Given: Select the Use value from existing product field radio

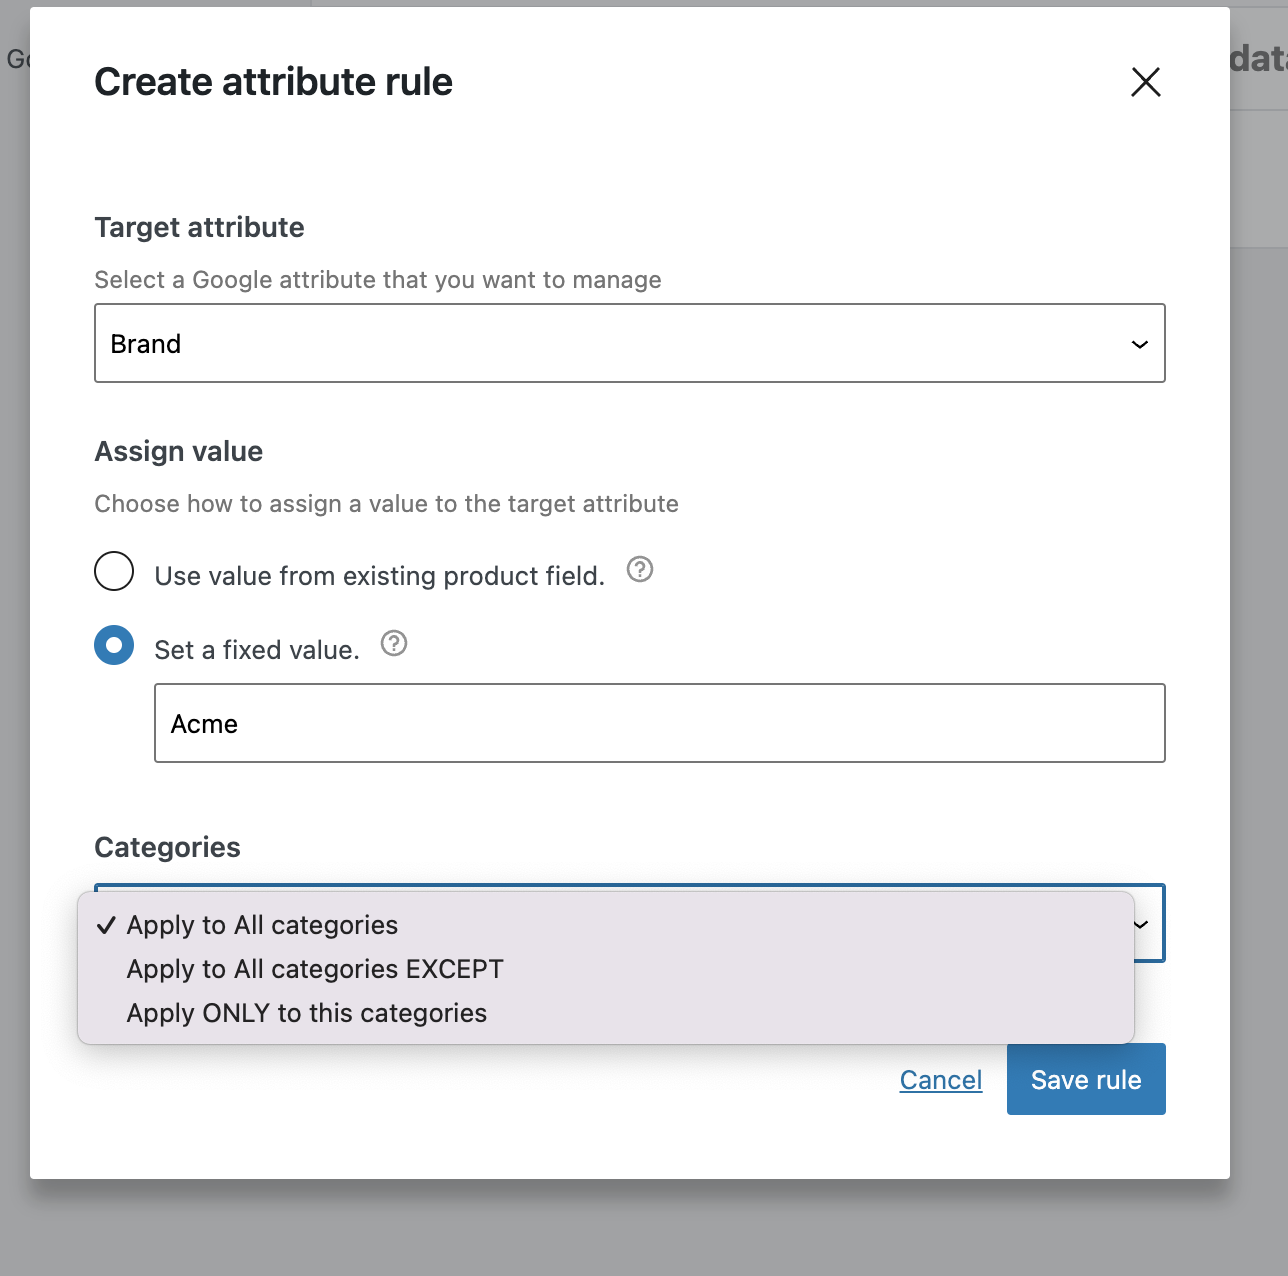Looking at the screenshot, I should click(x=114, y=571).
